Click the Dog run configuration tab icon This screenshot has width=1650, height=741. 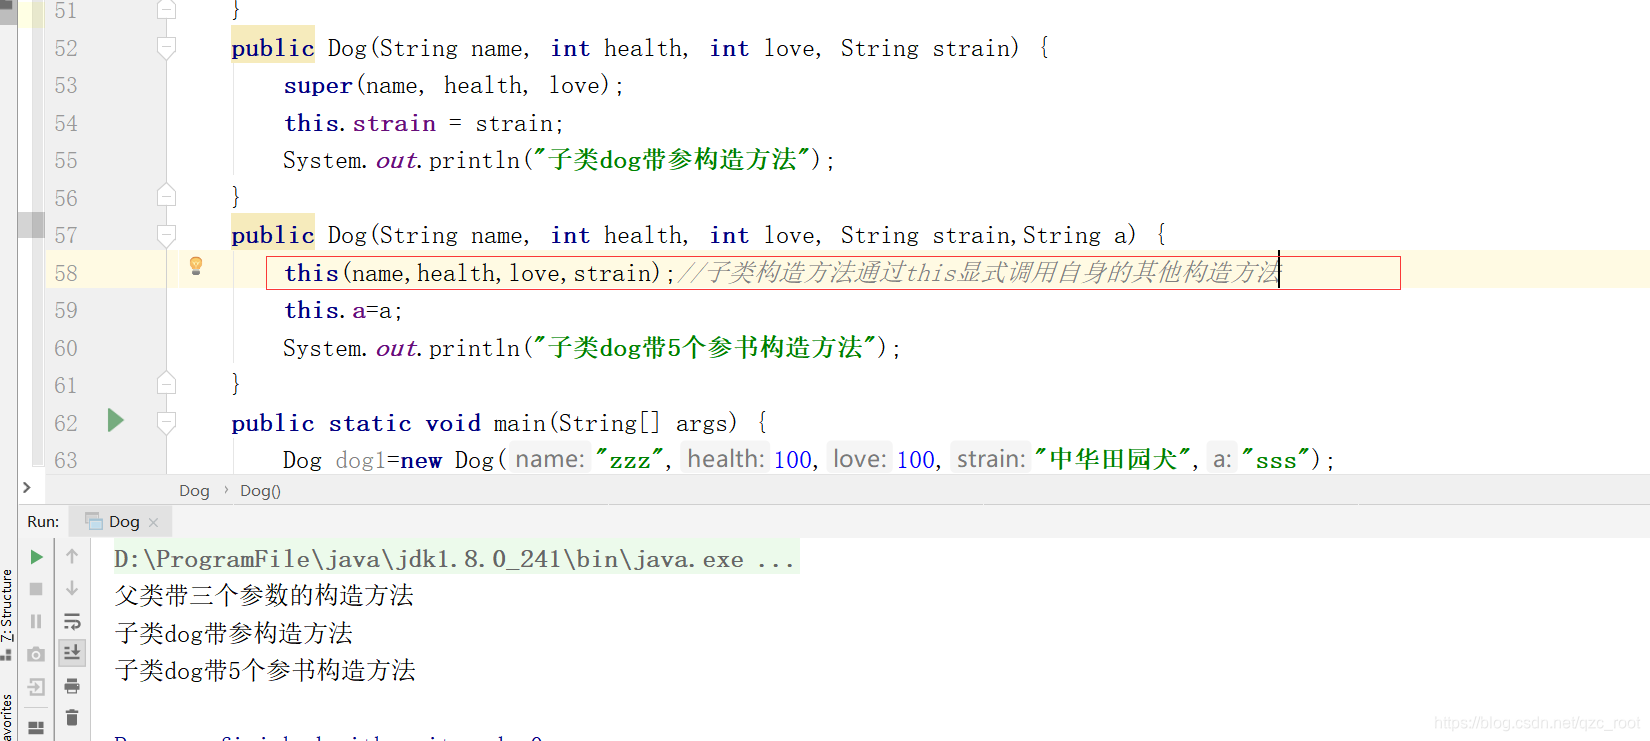click(94, 521)
